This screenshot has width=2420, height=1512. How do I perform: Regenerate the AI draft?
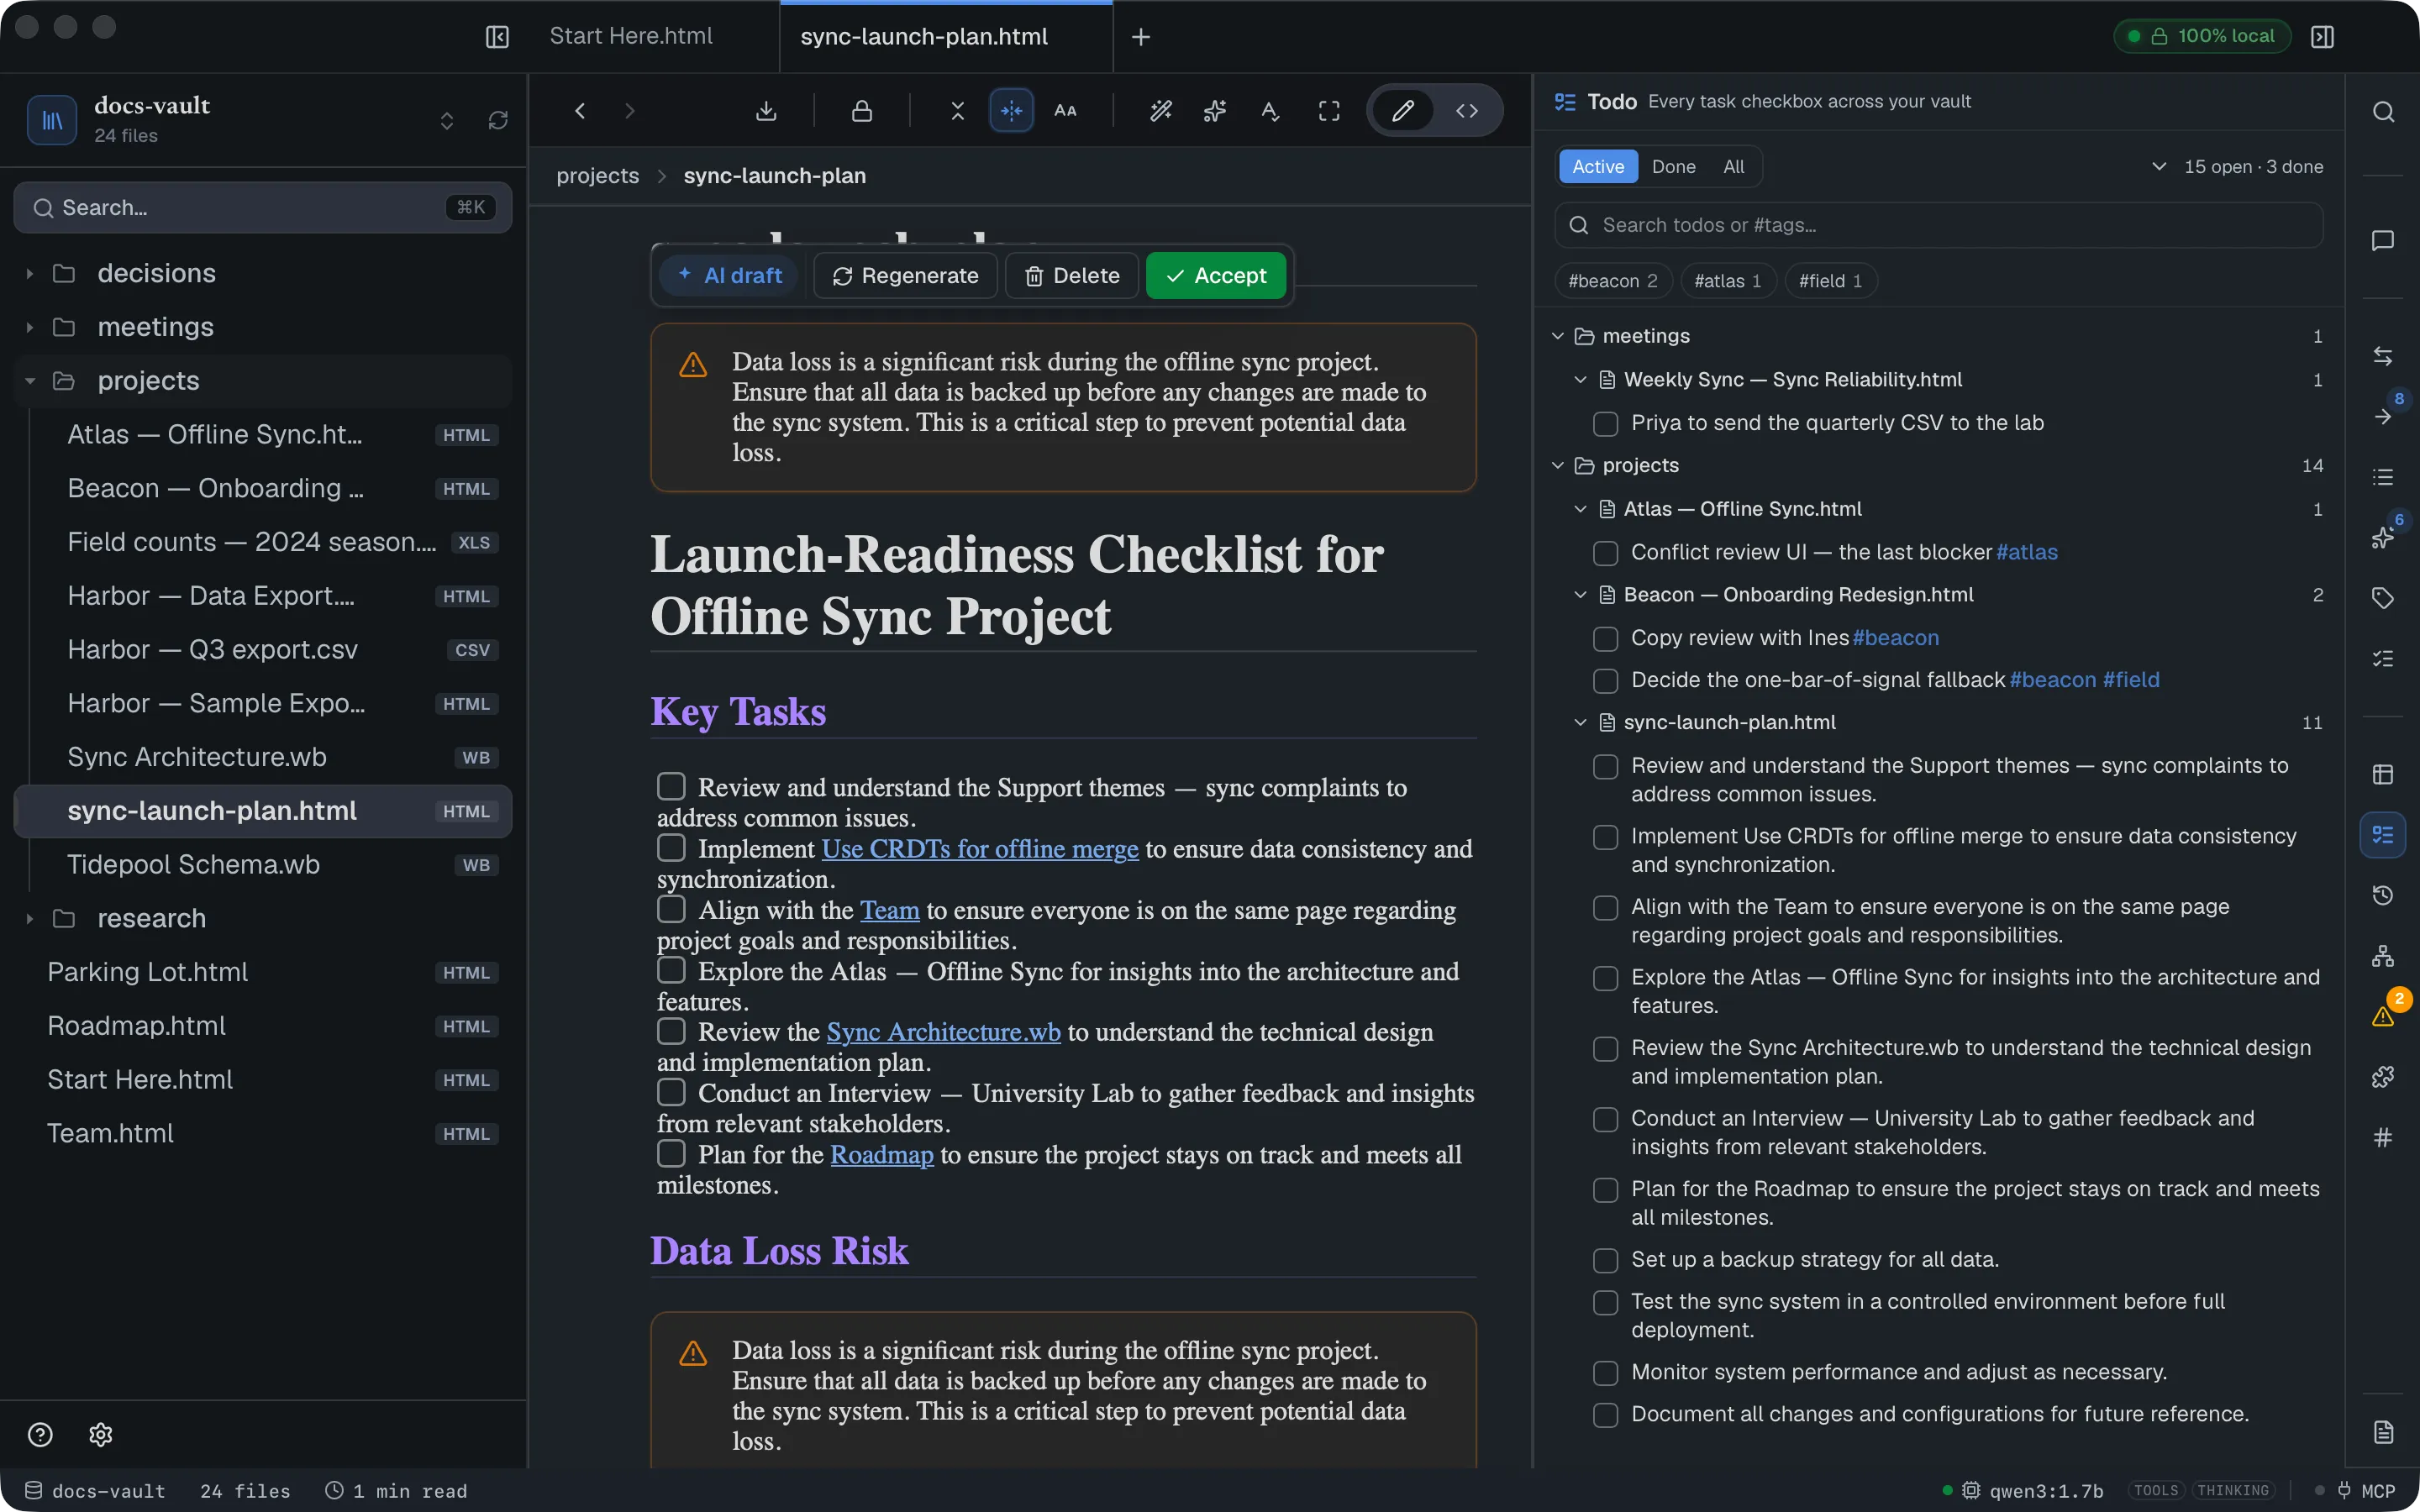point(905,276)
